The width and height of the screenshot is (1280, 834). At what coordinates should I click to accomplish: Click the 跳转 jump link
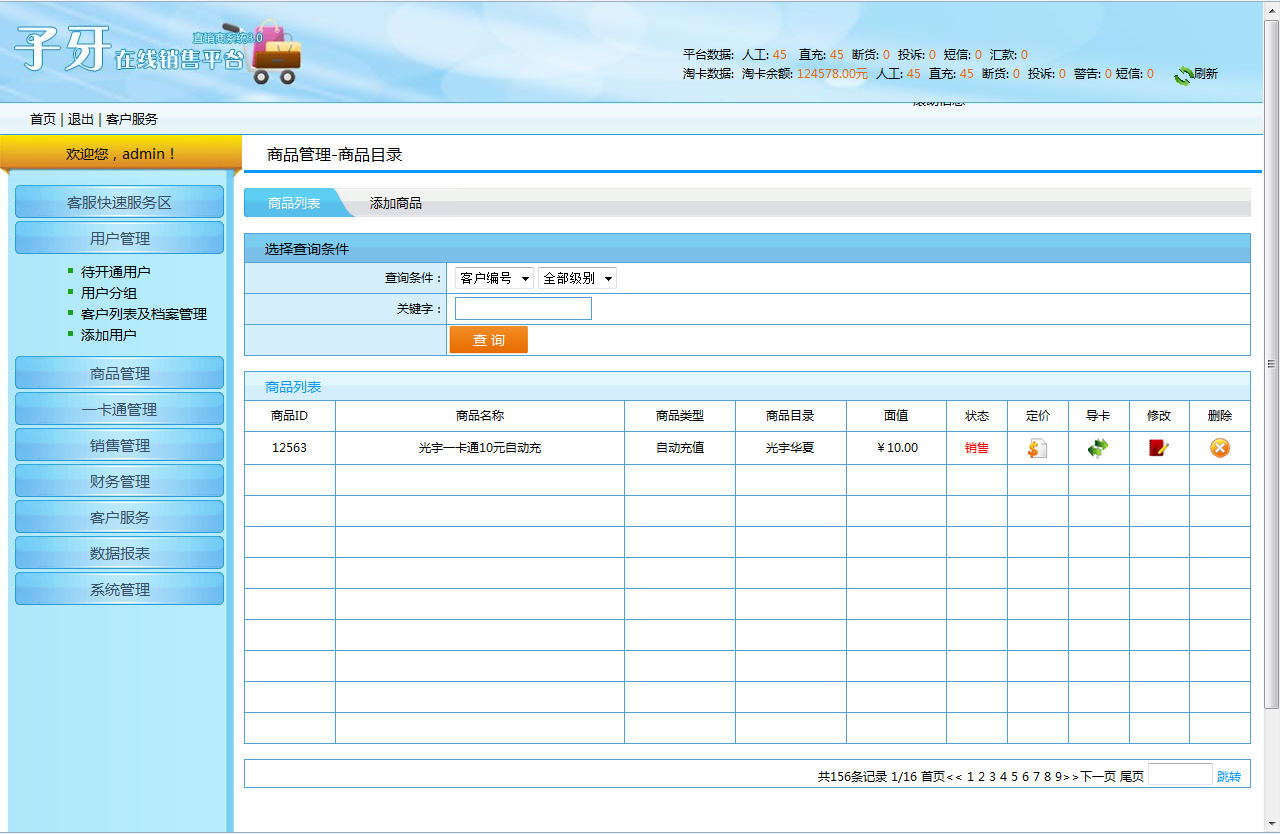(1229, 776)
